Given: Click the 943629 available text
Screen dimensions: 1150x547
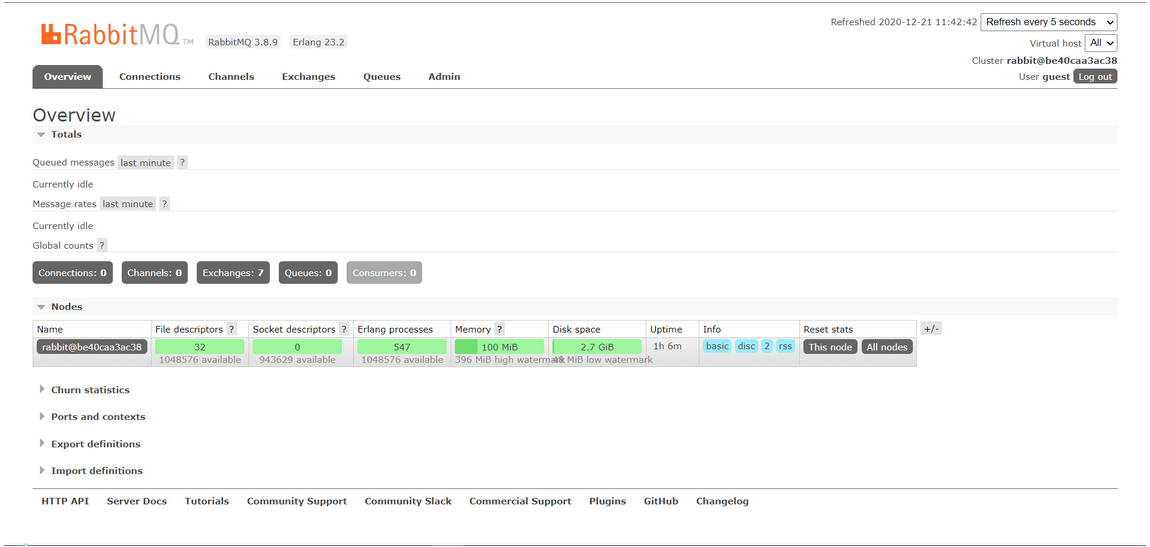Looking at the screenshot, I should coord(297,360).
